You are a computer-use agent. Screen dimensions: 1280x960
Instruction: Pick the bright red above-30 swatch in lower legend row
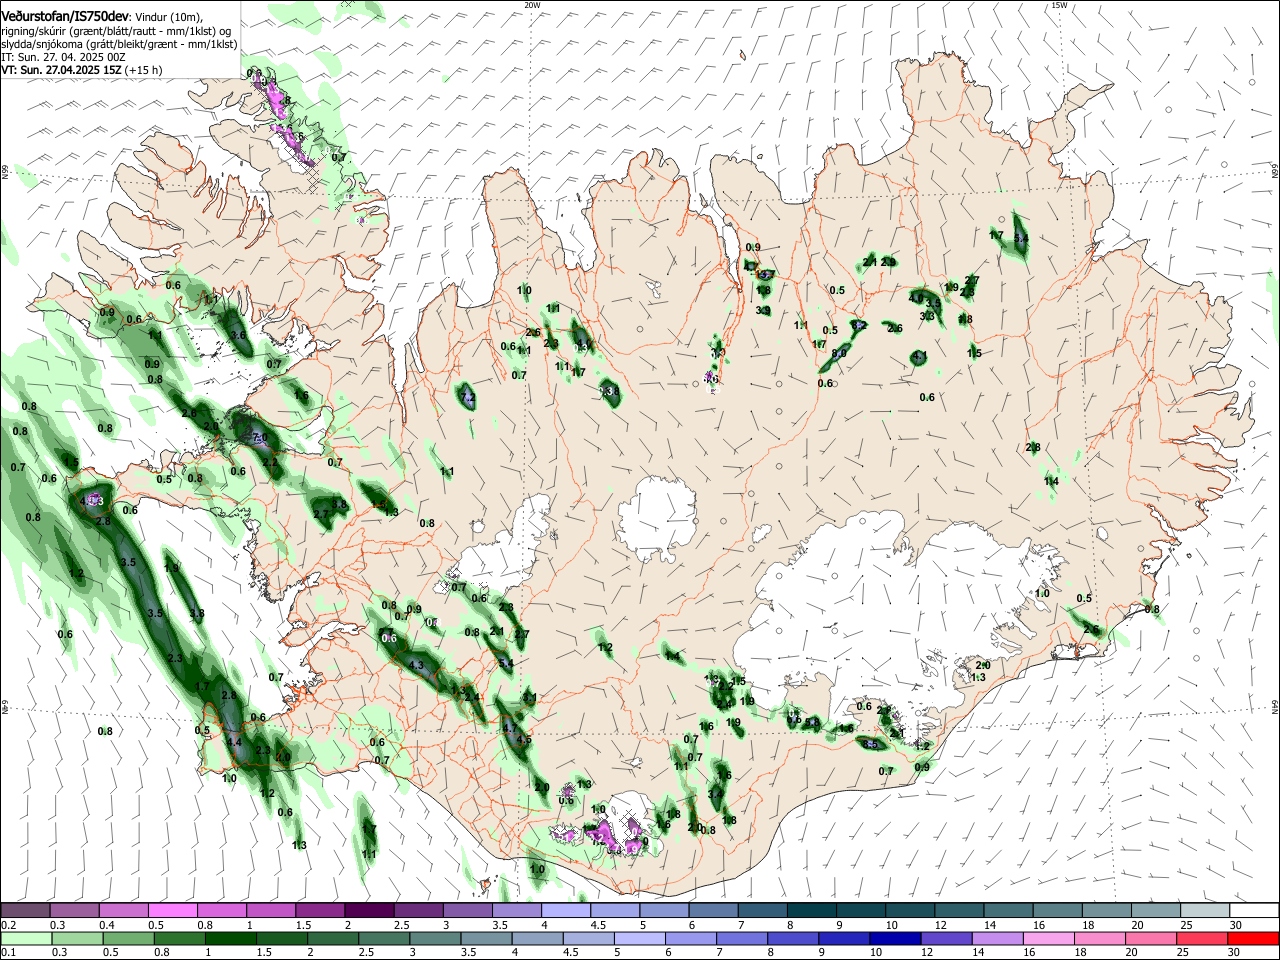click(x=1253, y=938)
